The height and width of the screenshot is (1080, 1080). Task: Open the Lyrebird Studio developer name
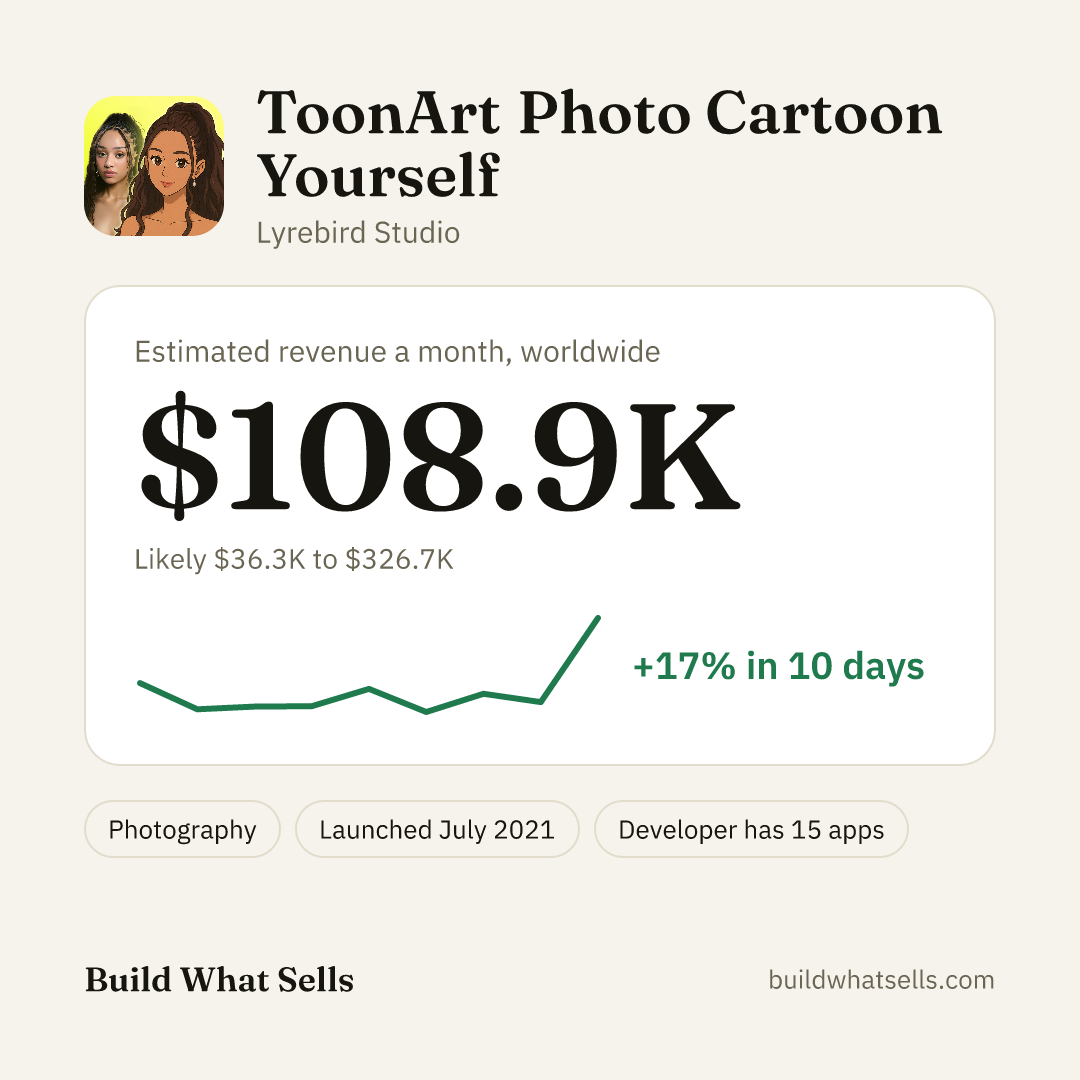click(x=358, y=233)
